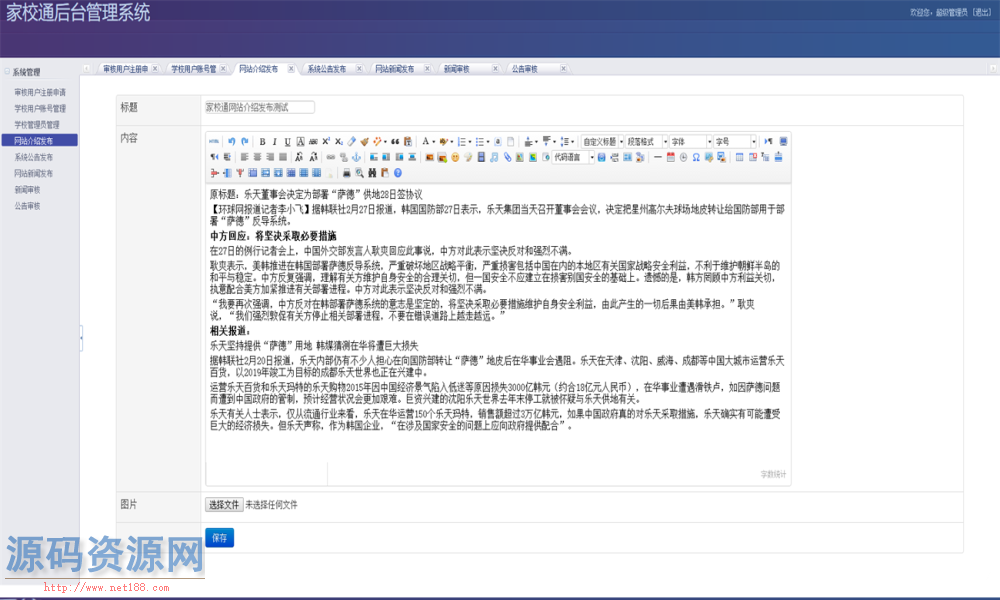
Task: Open editor help with the question mark icon
Action: click(398, 173)
